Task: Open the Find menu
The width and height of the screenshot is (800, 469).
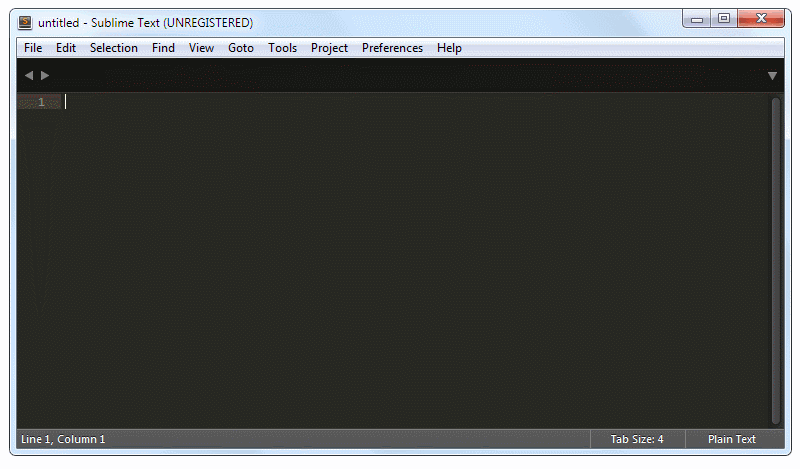Action: coord(163,48)
